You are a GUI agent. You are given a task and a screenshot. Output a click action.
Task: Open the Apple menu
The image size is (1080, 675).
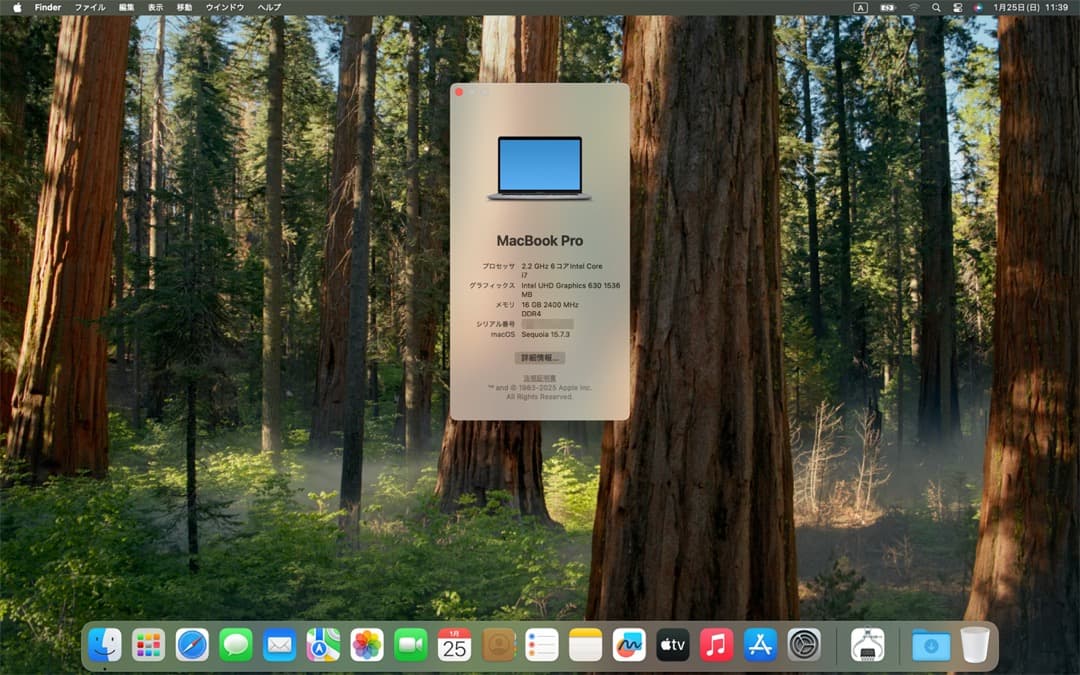[x=16, y=7]
